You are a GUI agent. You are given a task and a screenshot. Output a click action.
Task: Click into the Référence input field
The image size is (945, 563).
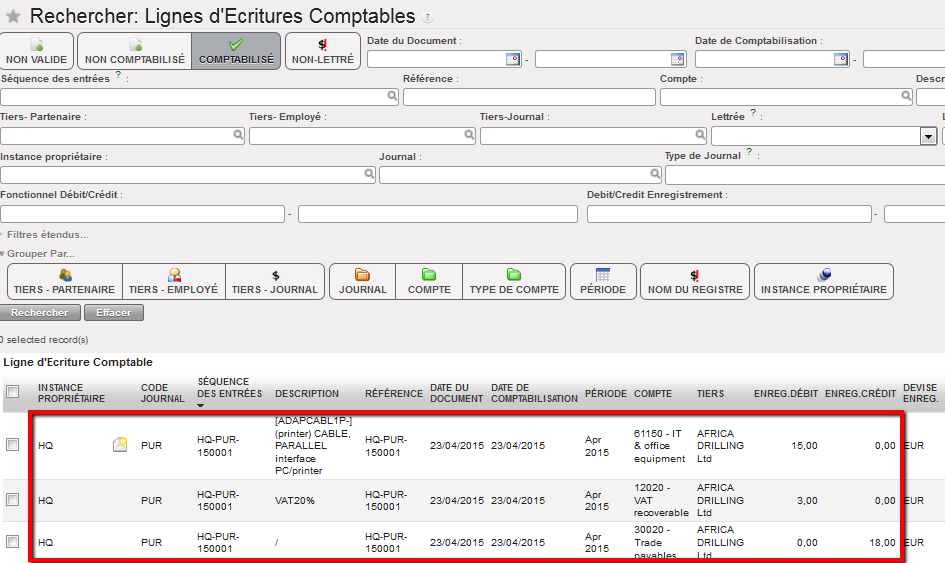529,97
